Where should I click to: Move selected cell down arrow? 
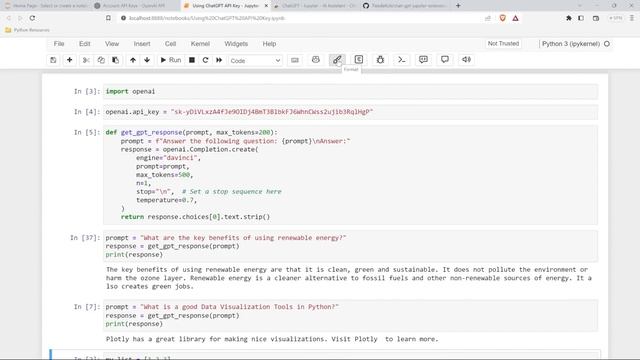tap(147, 60)
